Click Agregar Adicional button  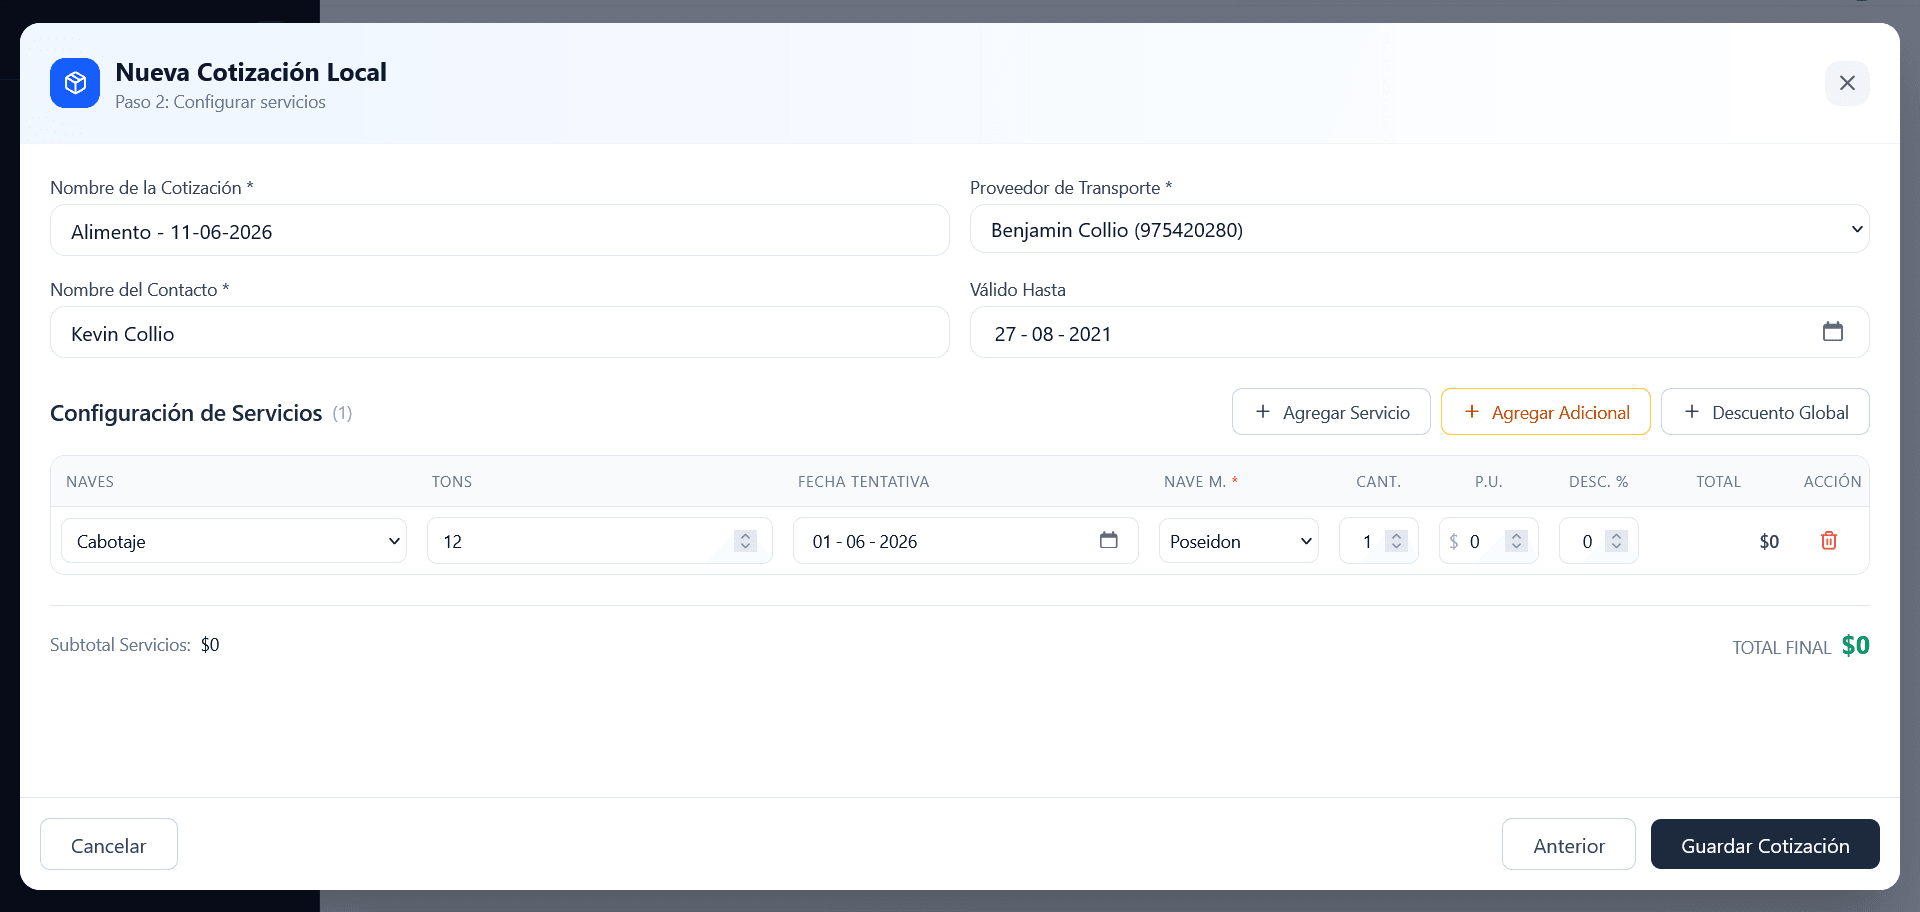(x=1546, y=412)
